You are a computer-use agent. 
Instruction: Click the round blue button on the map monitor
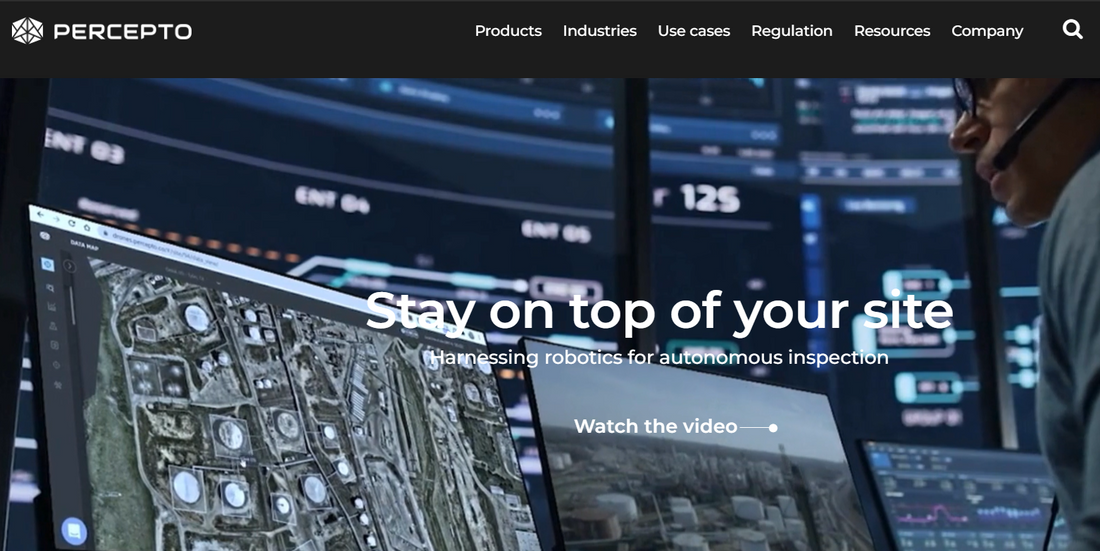pos(72,530)
